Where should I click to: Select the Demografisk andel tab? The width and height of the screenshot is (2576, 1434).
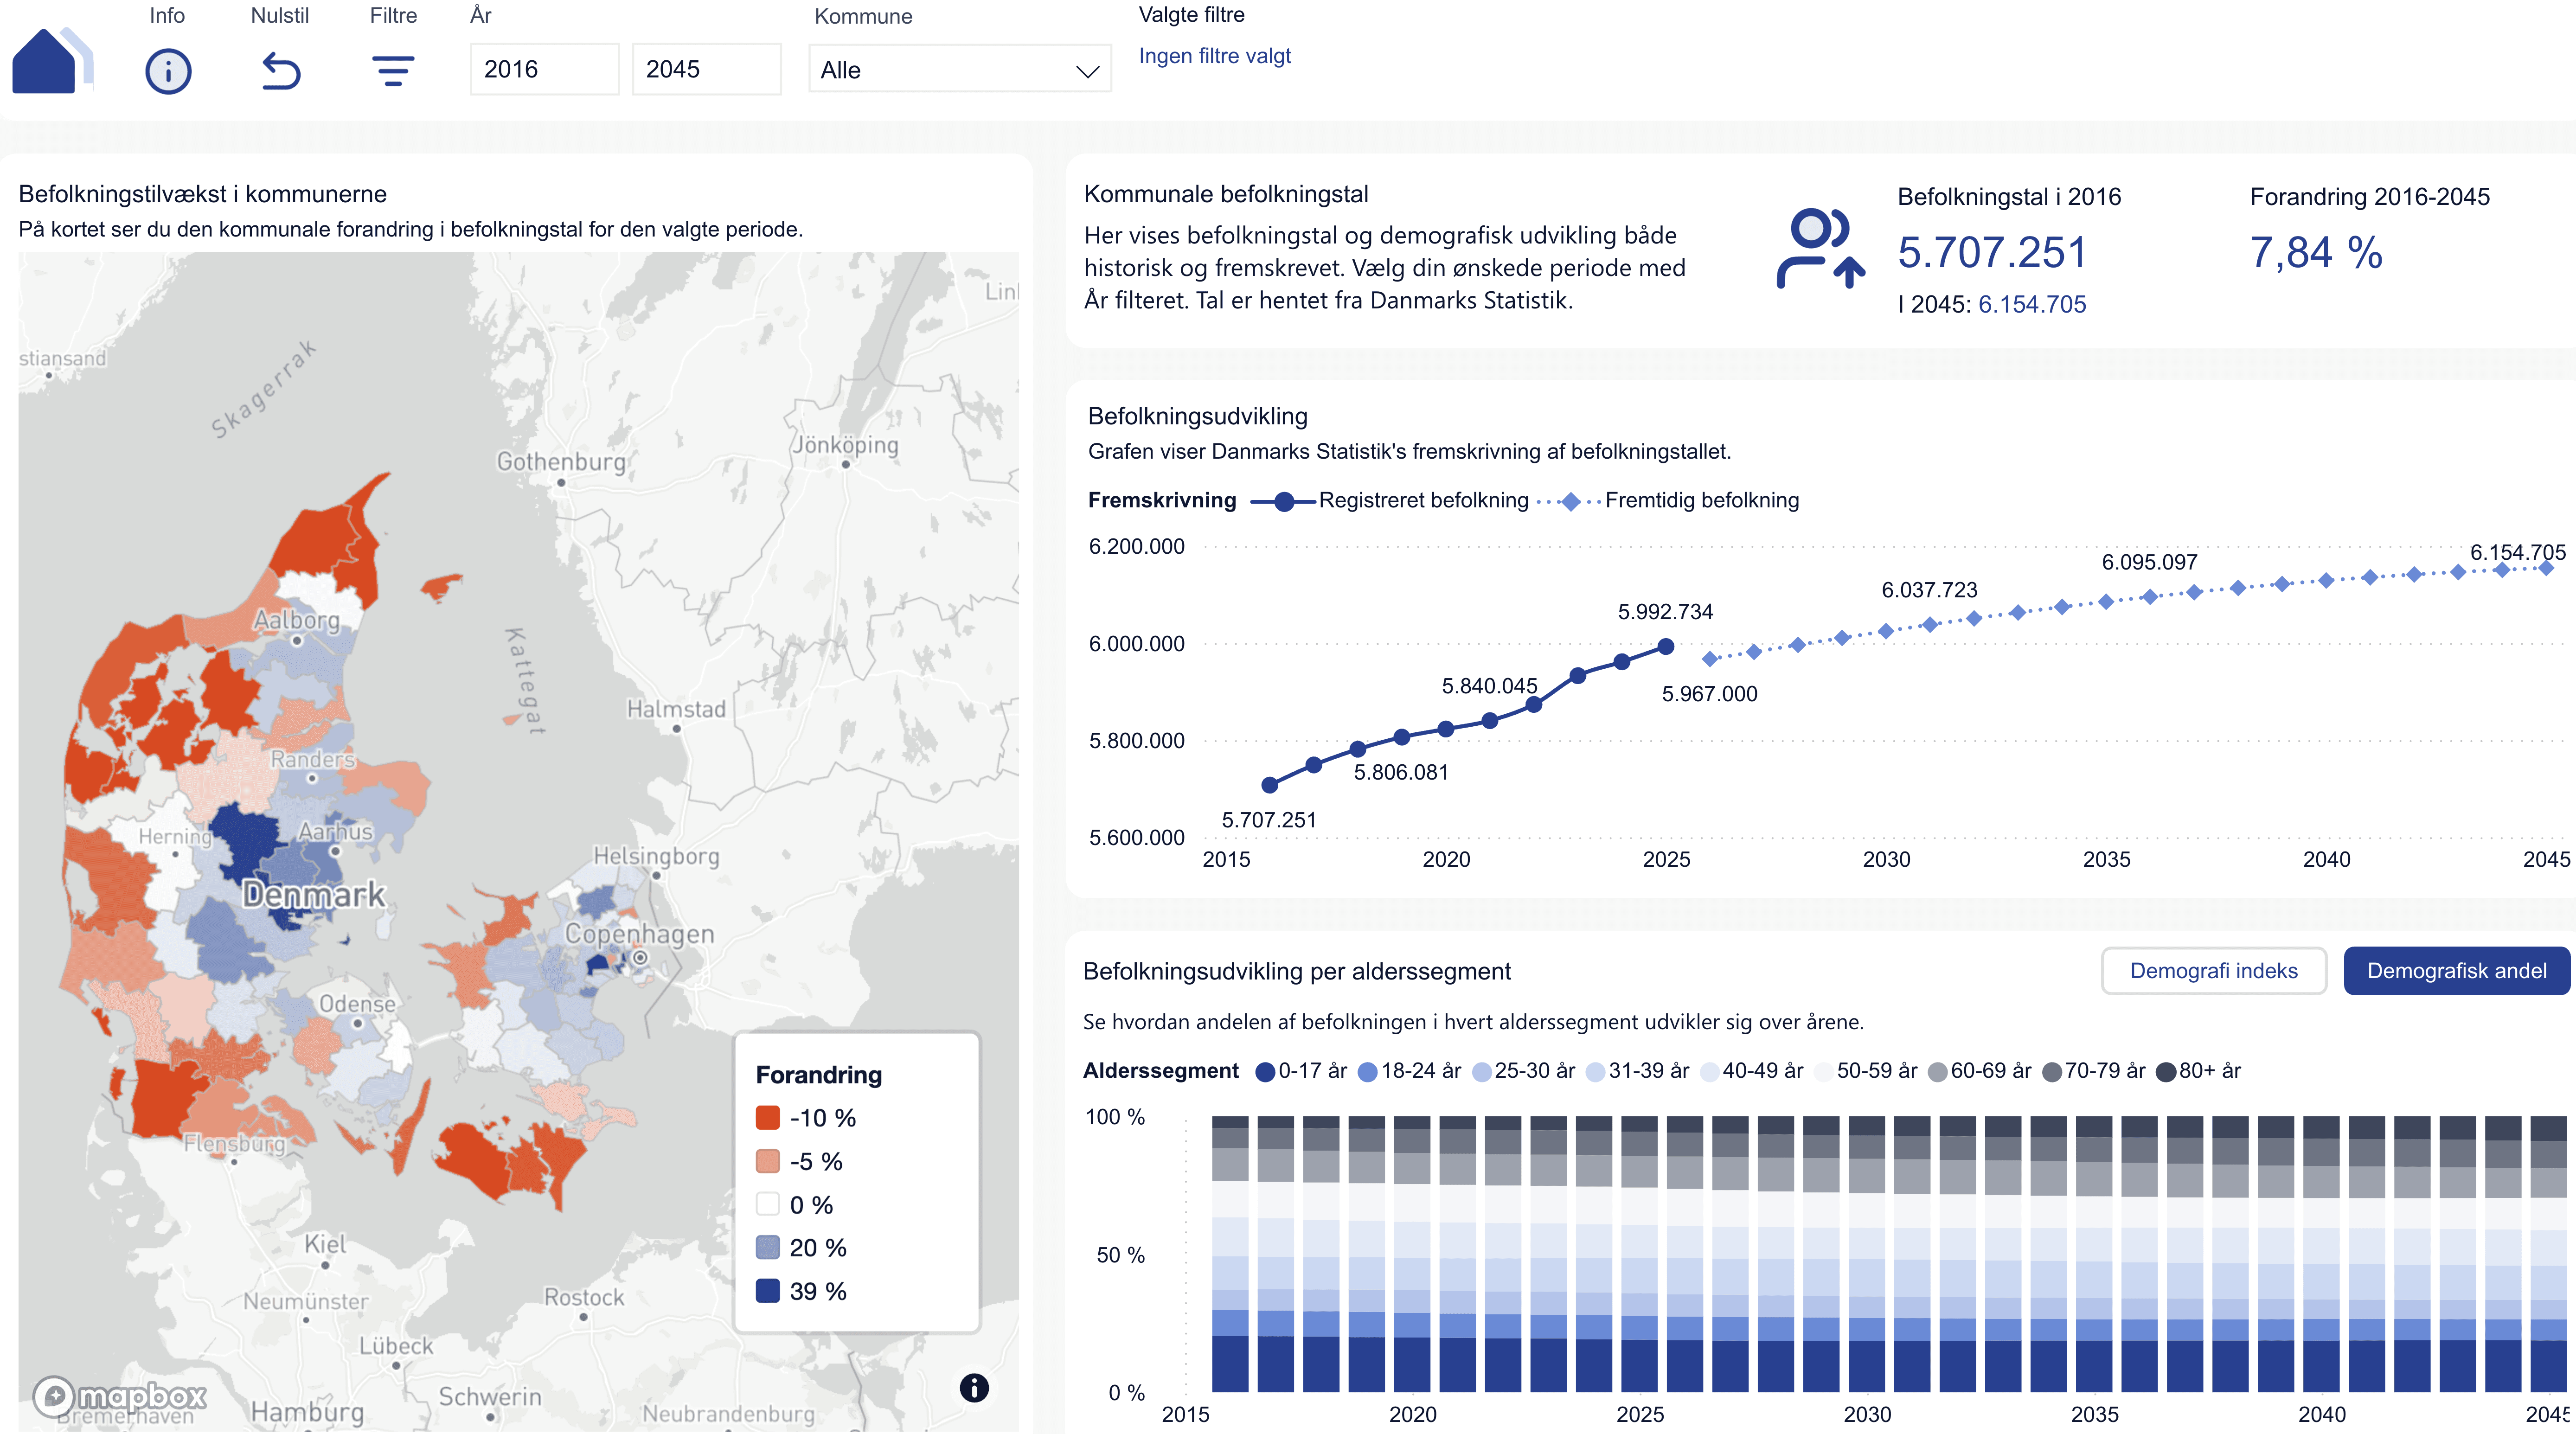(2456, 970)
